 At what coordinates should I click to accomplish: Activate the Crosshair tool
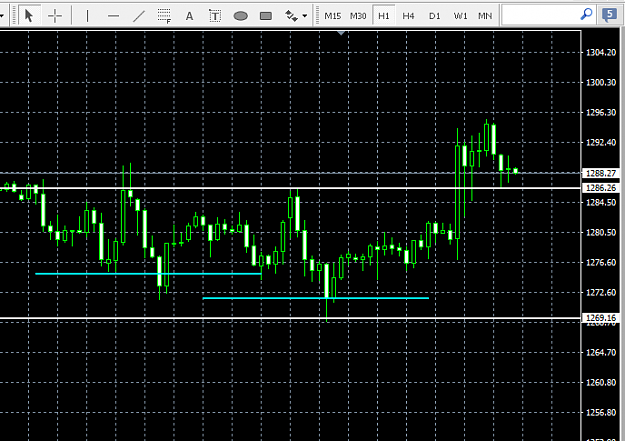[55, 16]
